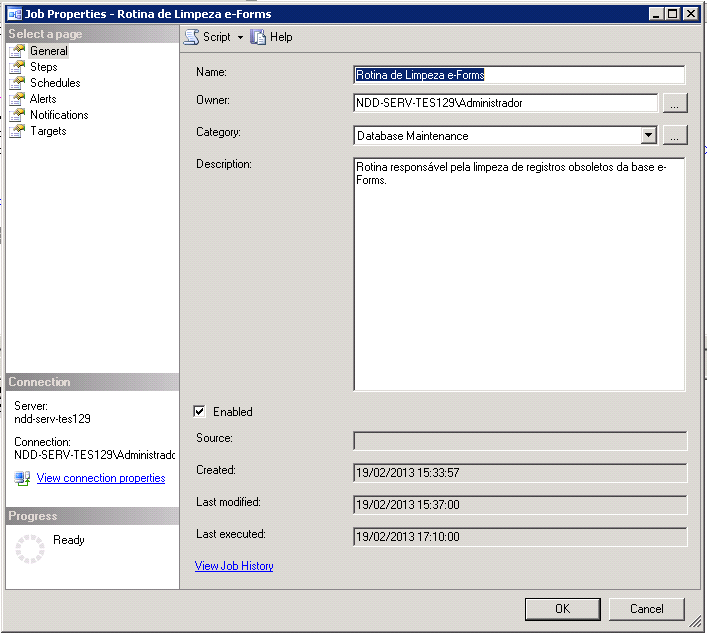Open View Job History link

(x=234, y=566)
